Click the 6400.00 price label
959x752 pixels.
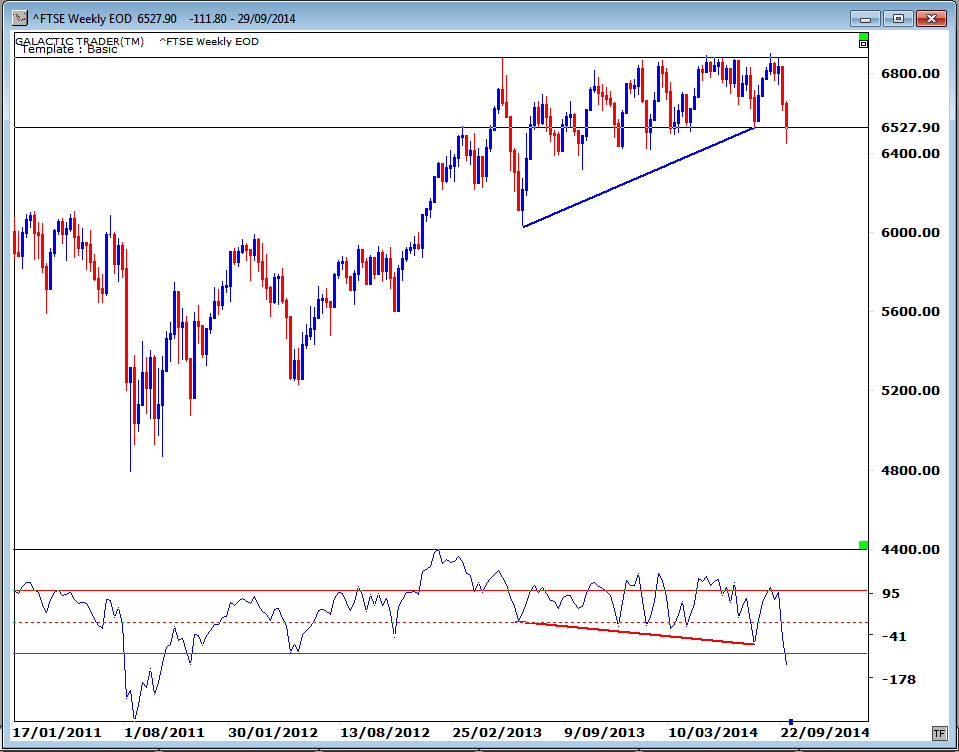click(x=910, y=153)
